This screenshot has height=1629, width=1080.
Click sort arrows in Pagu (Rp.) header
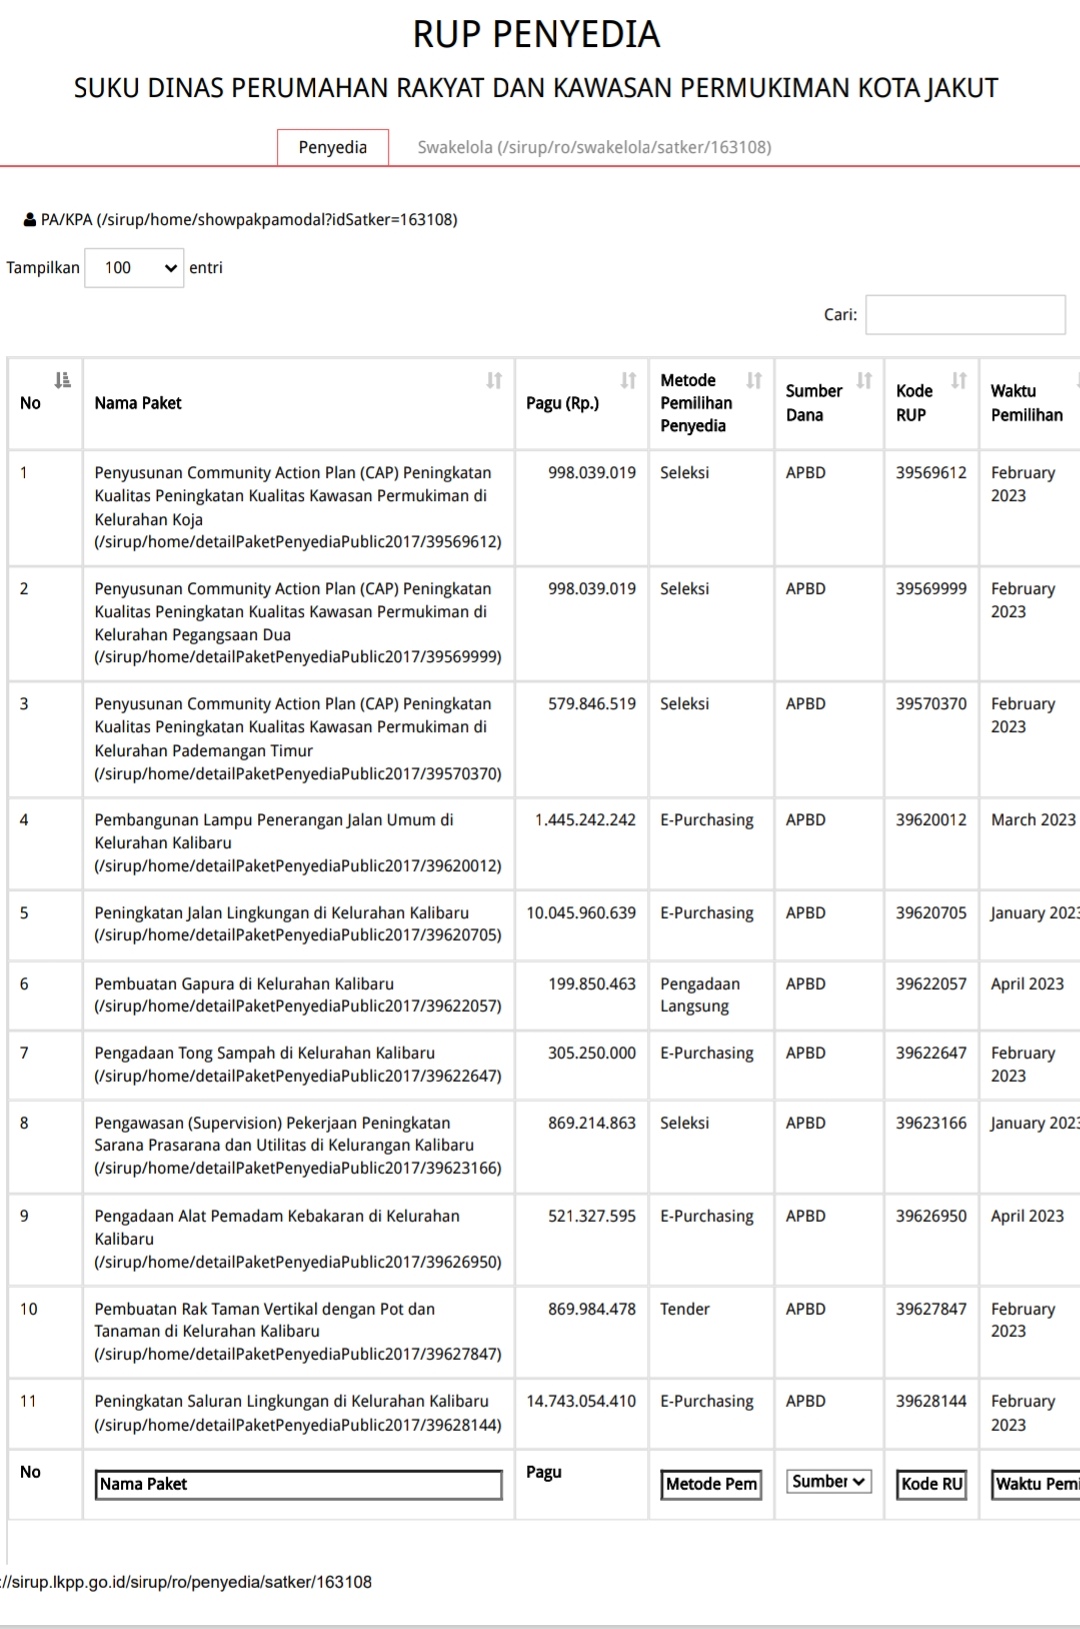pos(628,380)
